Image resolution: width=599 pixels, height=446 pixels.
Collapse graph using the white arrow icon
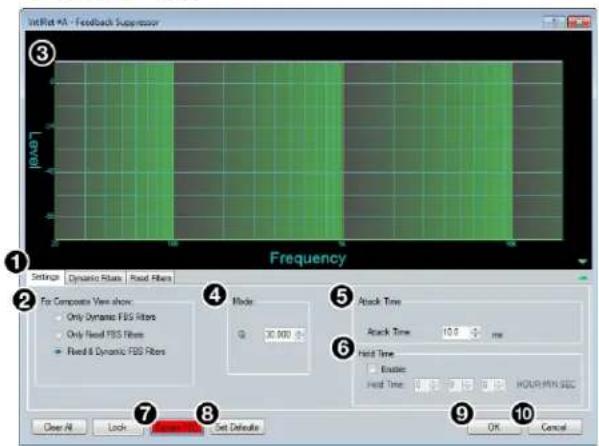pyautogui.click(x=582, y=261)
